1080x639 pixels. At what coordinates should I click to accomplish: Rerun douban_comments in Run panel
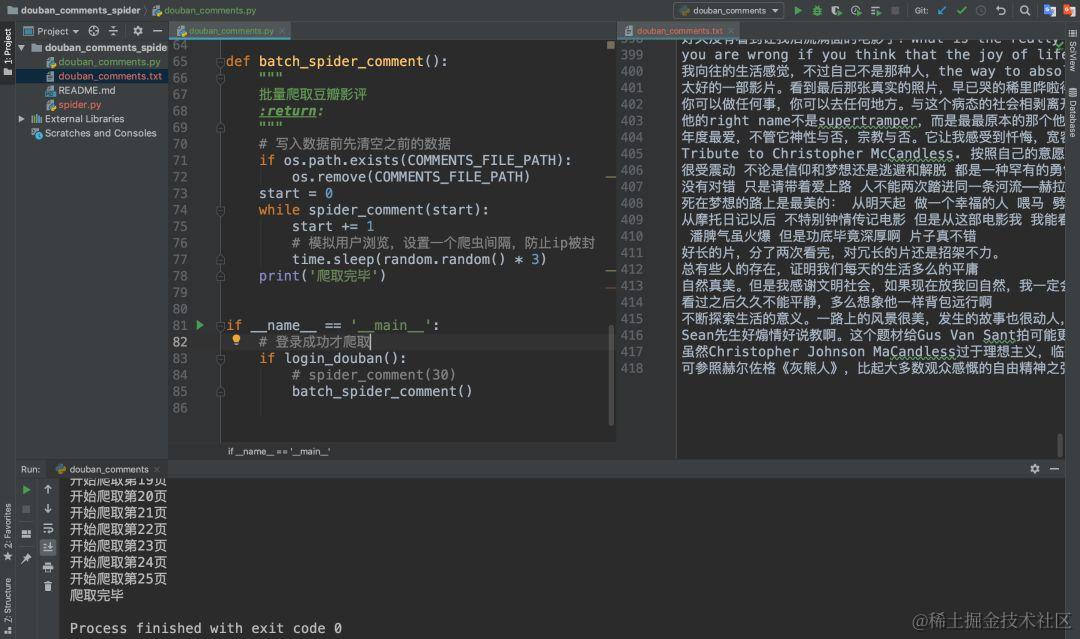tap(26, 490)
